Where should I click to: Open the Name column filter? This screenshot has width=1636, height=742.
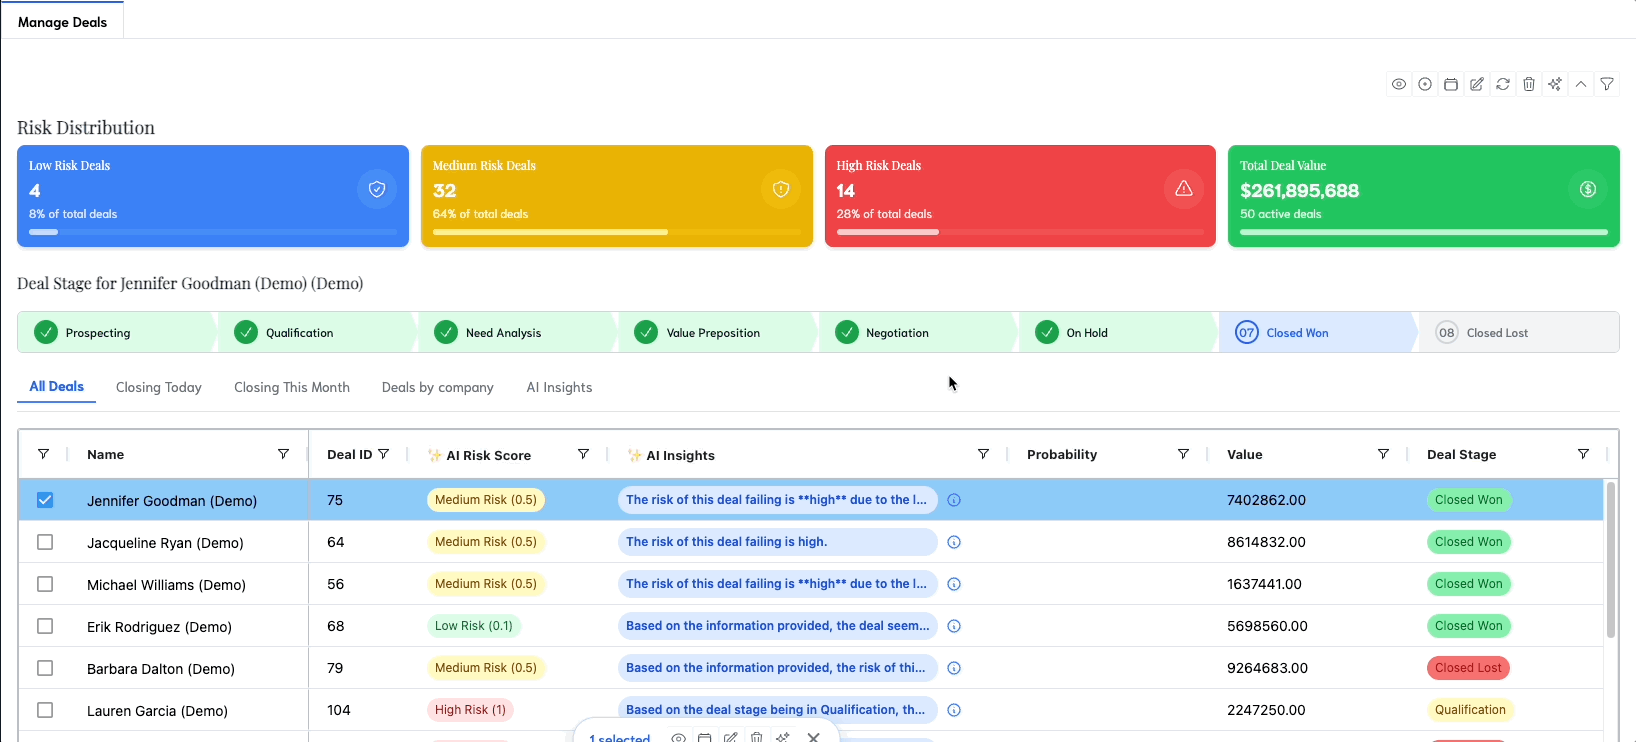pyautogui.click(x=283, y=454)
